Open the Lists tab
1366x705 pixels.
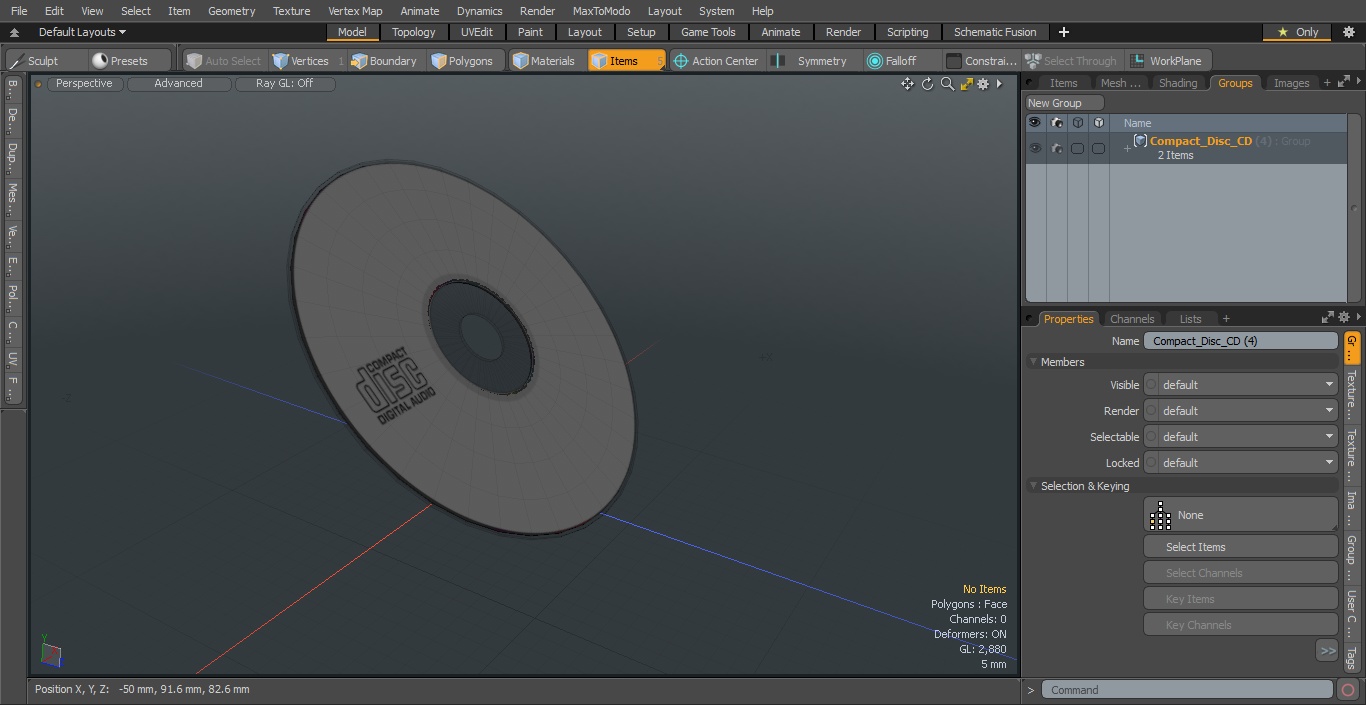(1190, 319)
